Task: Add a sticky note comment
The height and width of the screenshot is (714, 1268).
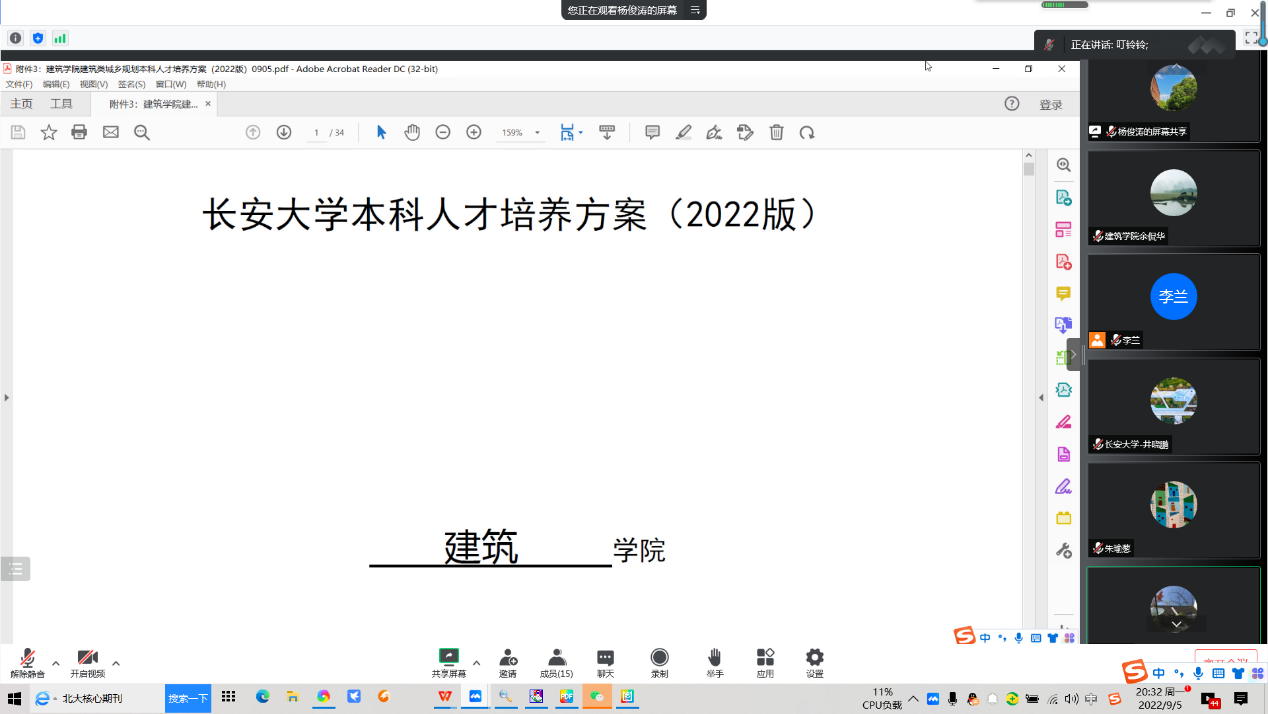Action: pos(652,133)
